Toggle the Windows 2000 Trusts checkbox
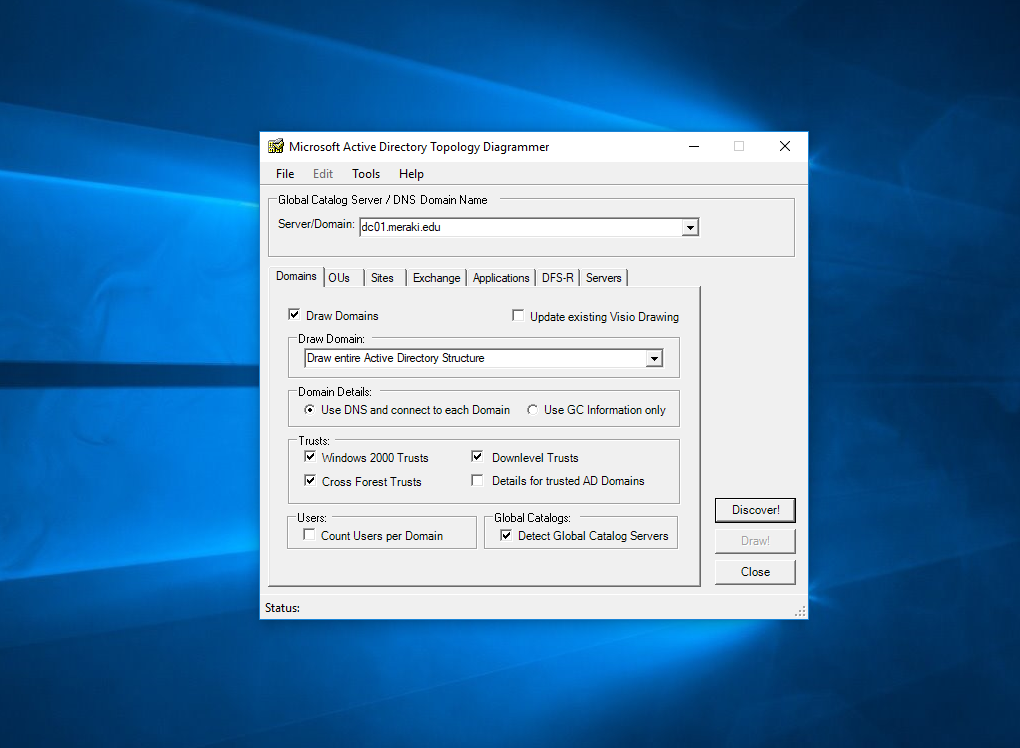Image resolution: width=1020 pixels, height=748 pixels. pos(310,457)
